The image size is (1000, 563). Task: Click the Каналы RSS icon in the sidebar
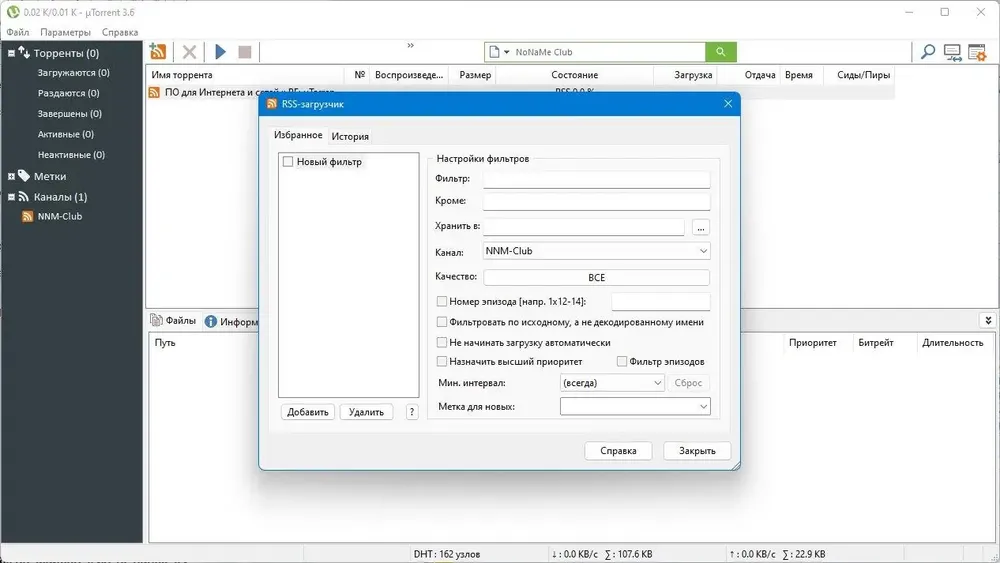click(x=24, y=197)
